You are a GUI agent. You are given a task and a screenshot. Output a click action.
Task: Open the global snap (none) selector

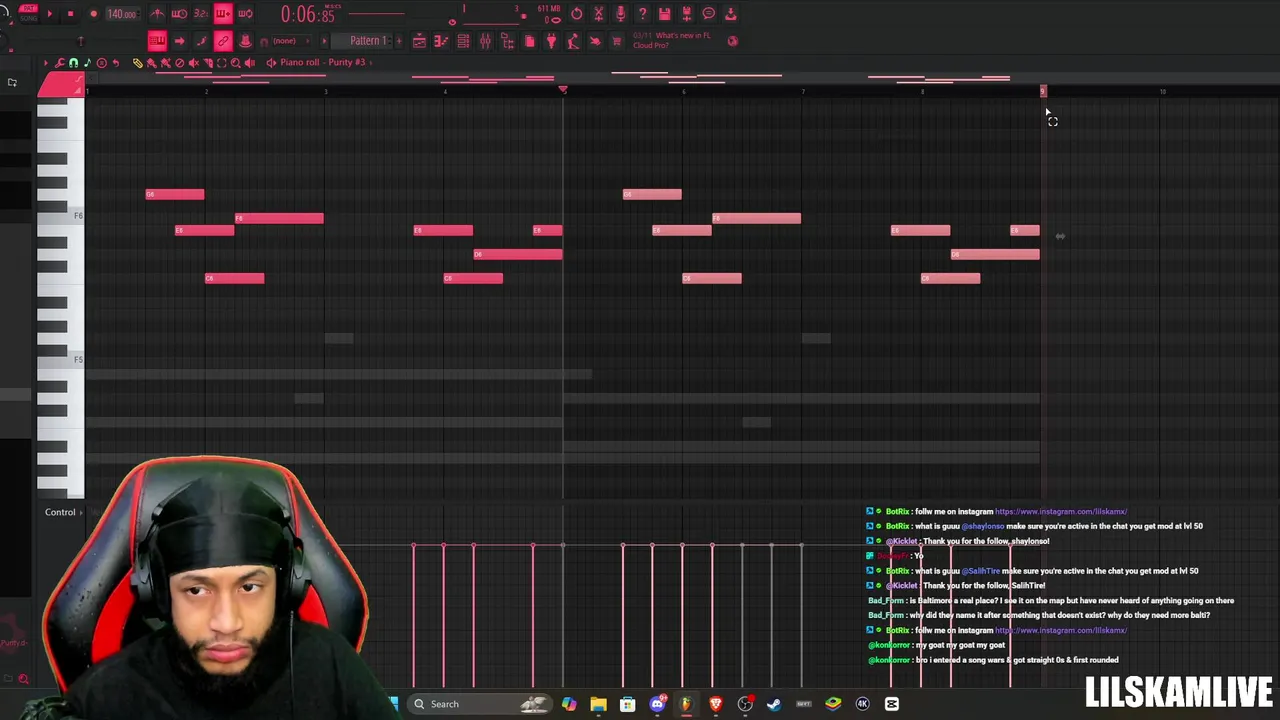[x=291, y=41]
